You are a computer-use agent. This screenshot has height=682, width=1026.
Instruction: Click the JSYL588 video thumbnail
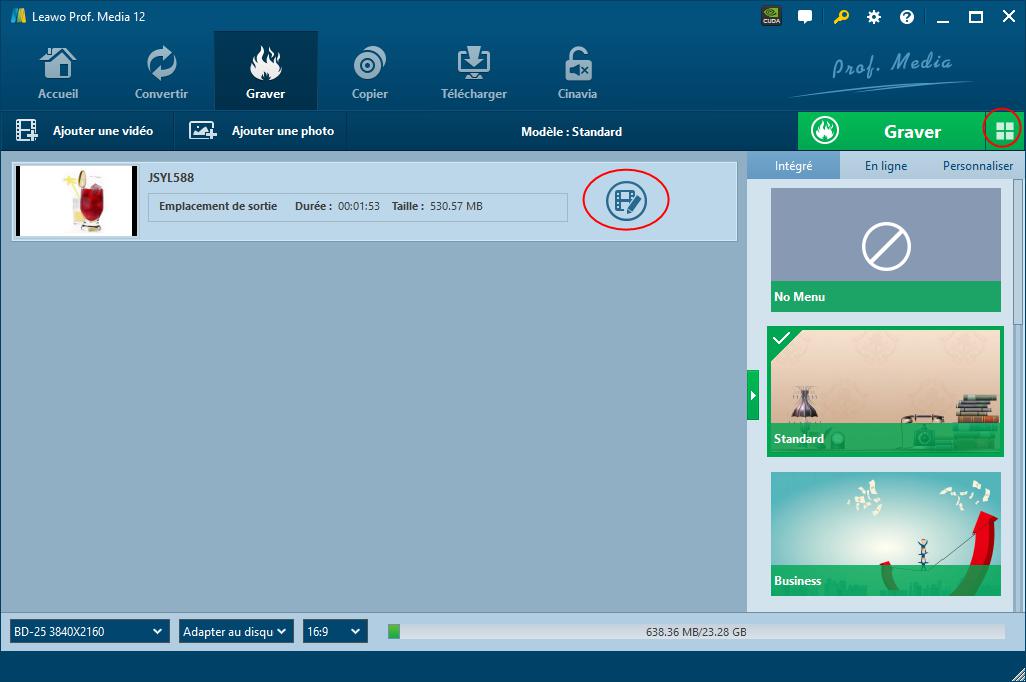tap(77, 201)
